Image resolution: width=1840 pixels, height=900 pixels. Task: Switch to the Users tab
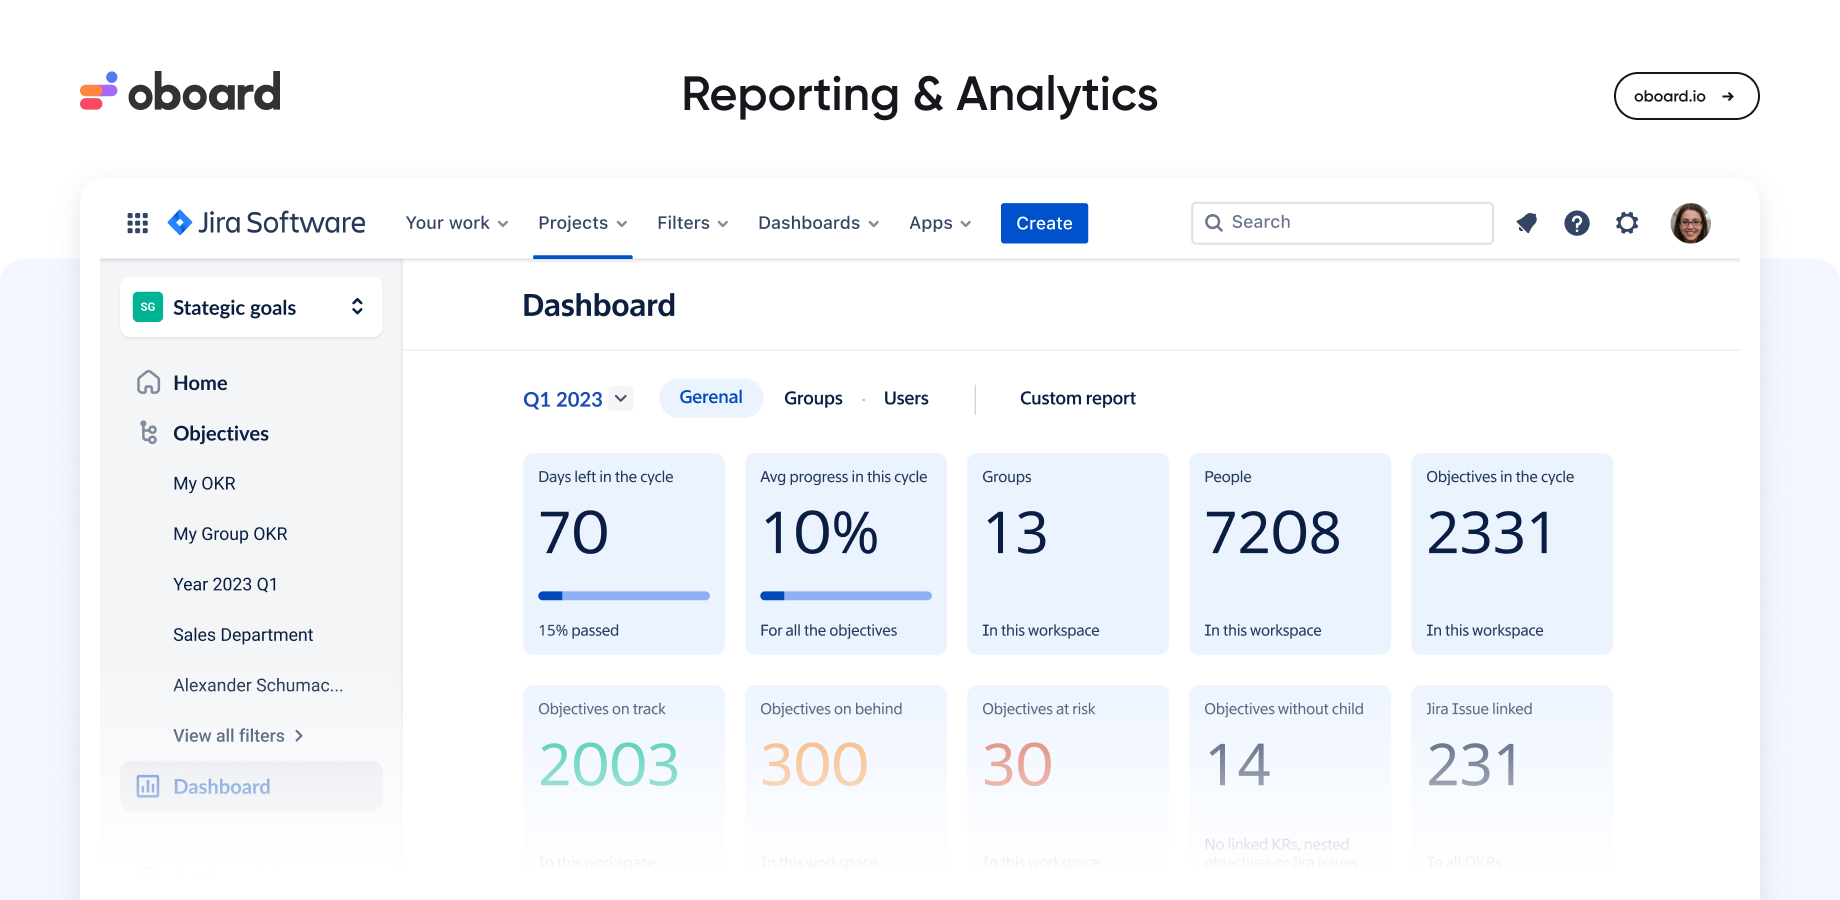click(x=906, y=398)
